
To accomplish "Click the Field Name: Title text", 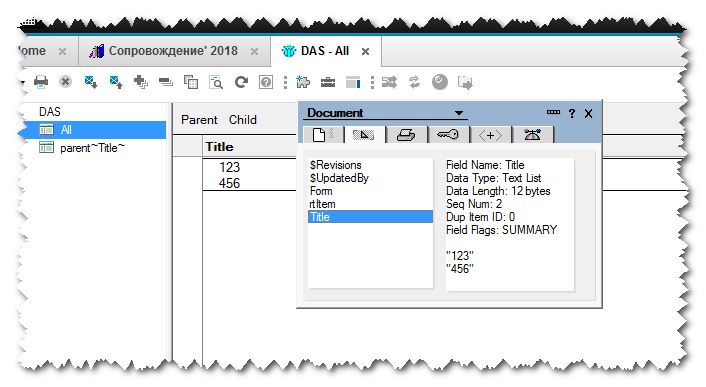I will point(485,165).
